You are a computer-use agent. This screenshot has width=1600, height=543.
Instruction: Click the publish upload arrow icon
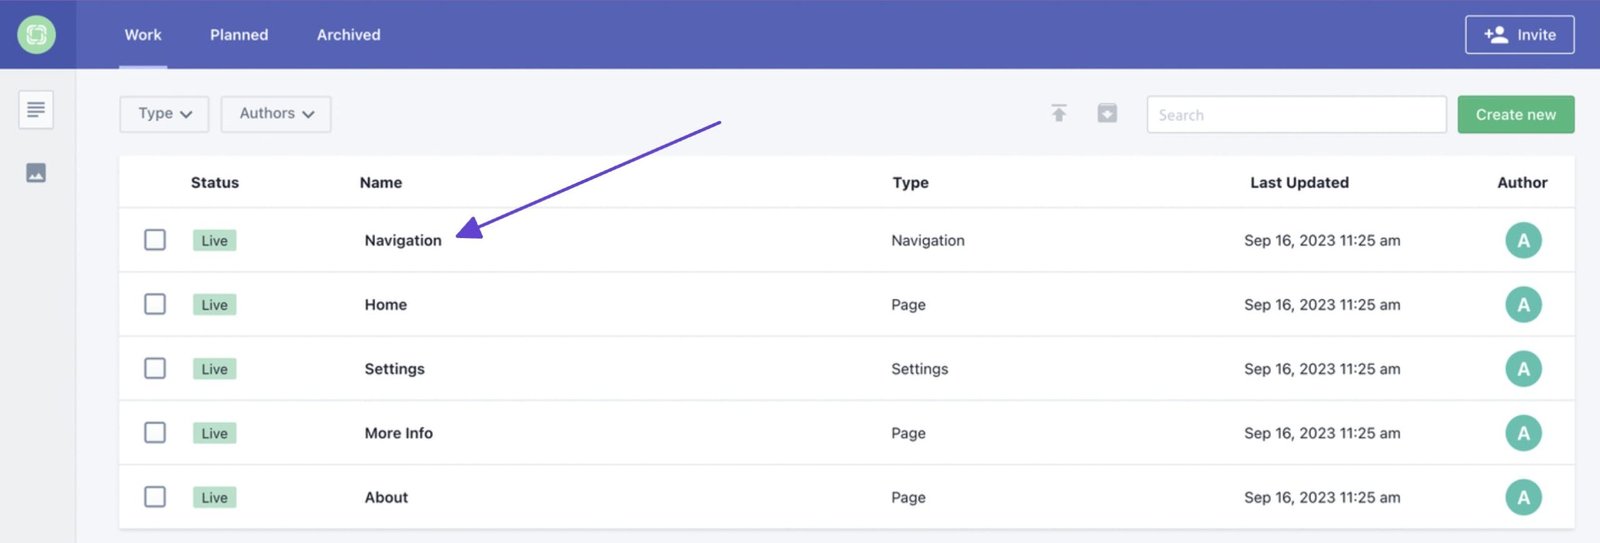(1059, 114)
